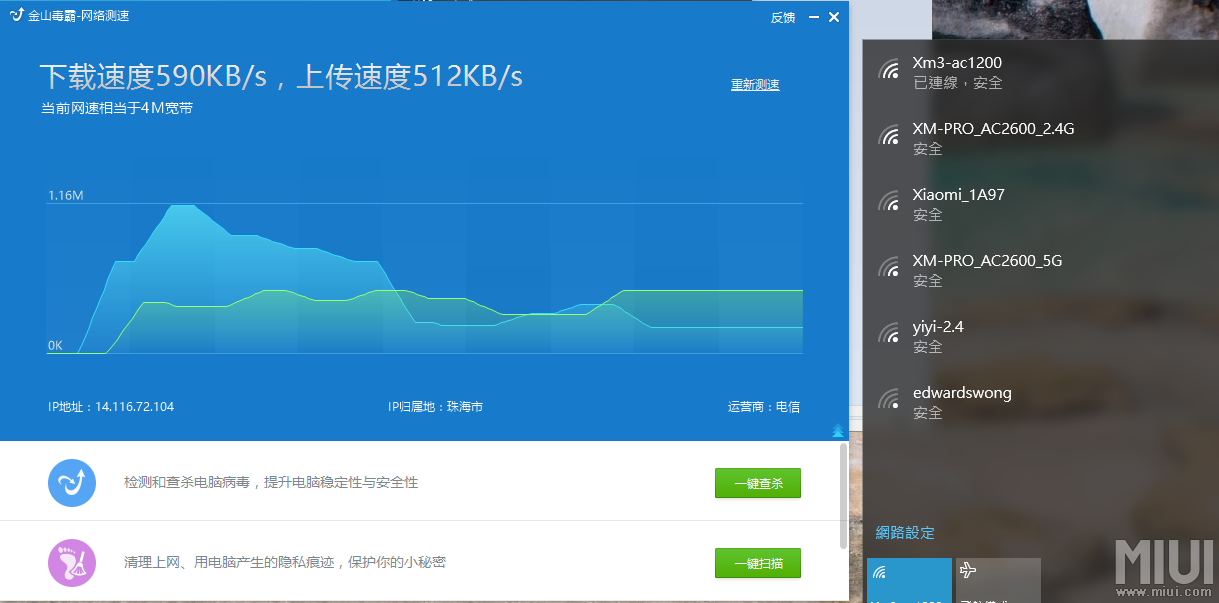
Task: Open 網路設定 network settings link
Action: [905, 533]
